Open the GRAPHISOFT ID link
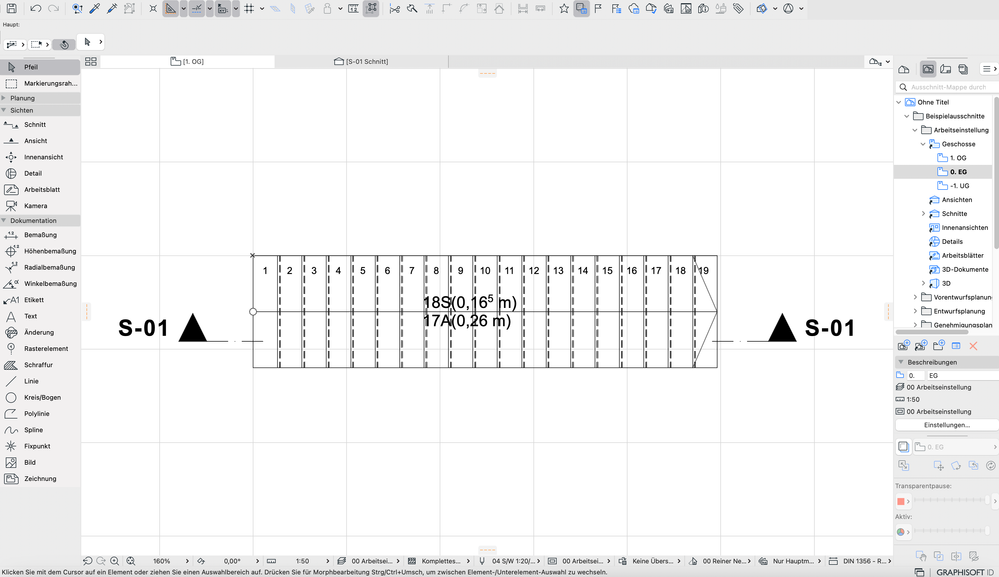 965,573
